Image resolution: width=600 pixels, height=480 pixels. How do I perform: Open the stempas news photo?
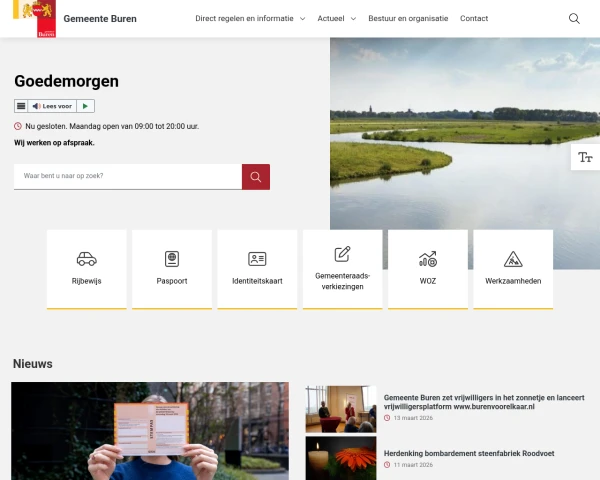tap(150, 431)
